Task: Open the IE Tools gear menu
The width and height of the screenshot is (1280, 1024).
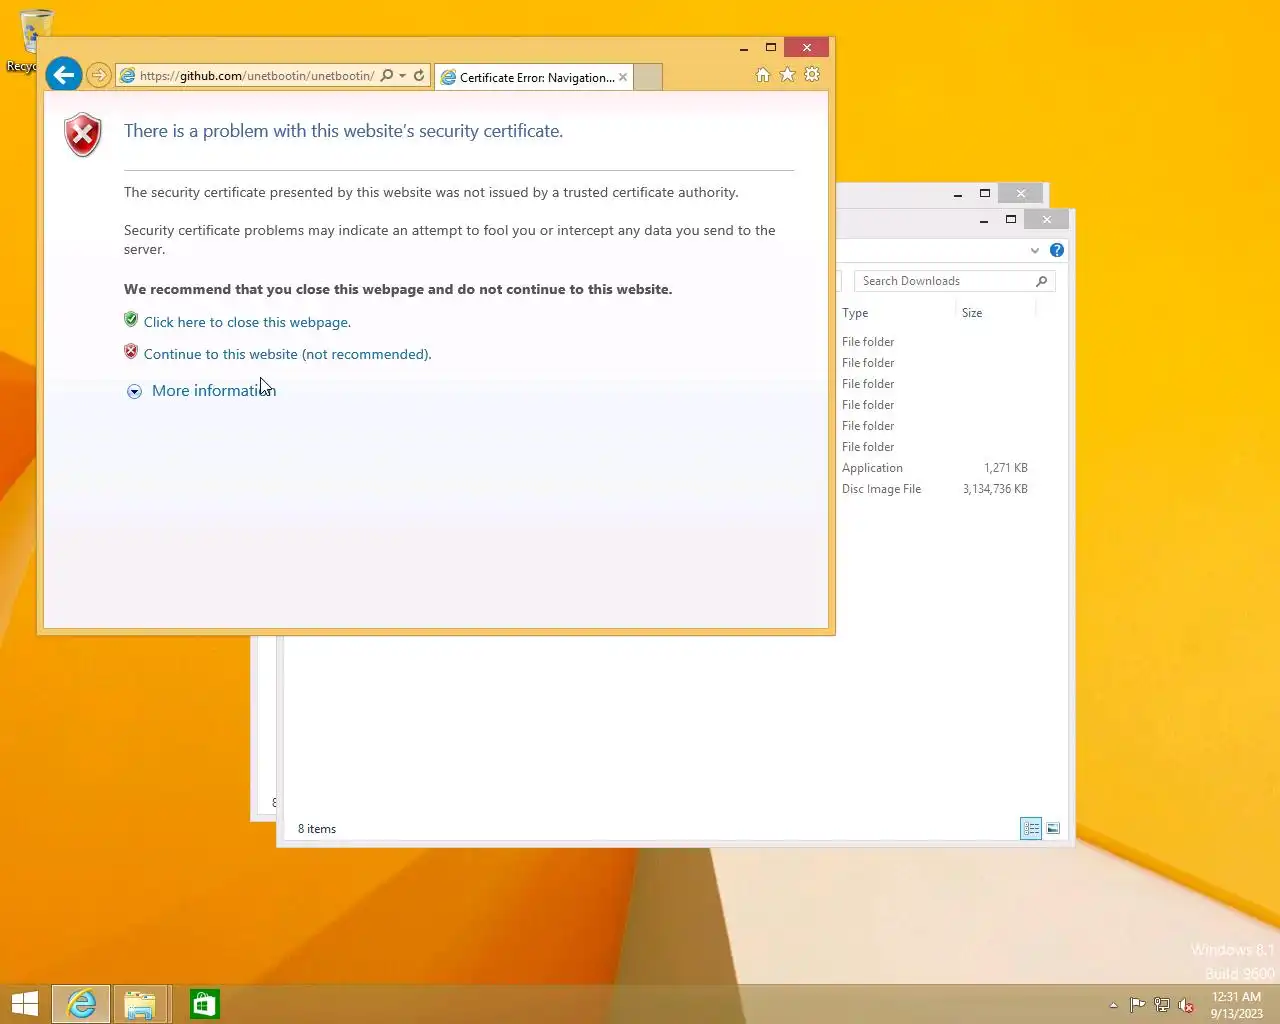Action: pos(812,75)
